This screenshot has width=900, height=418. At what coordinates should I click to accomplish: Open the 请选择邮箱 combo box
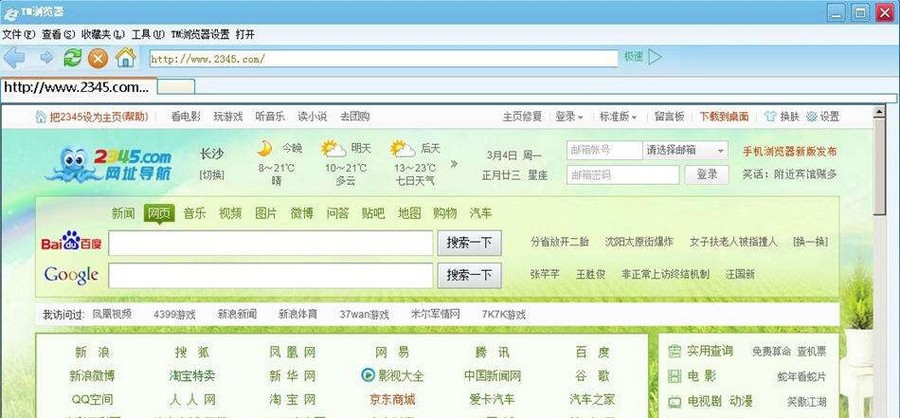point(685,150)
